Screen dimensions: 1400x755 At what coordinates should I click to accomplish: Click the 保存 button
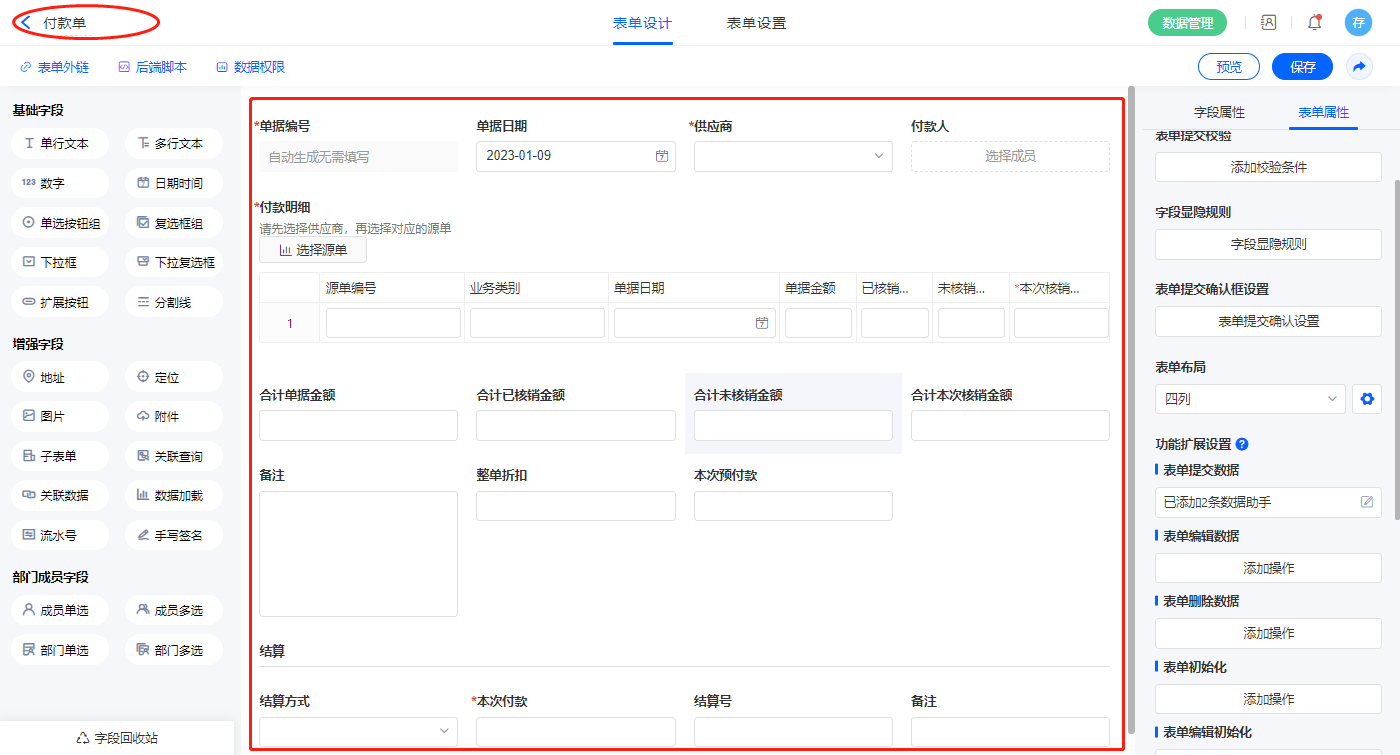pyautogui.click(x=1302, y=67)
